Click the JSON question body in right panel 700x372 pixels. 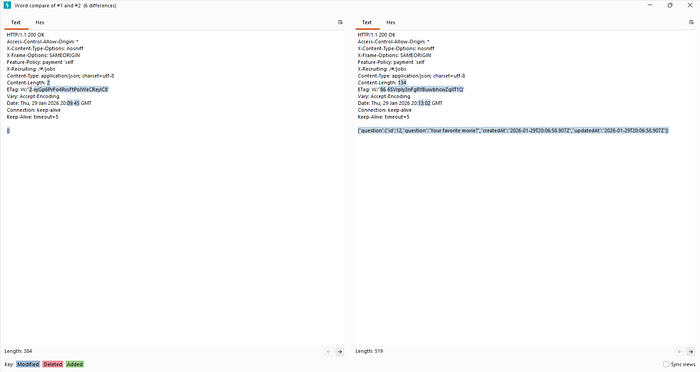(513, 130)
